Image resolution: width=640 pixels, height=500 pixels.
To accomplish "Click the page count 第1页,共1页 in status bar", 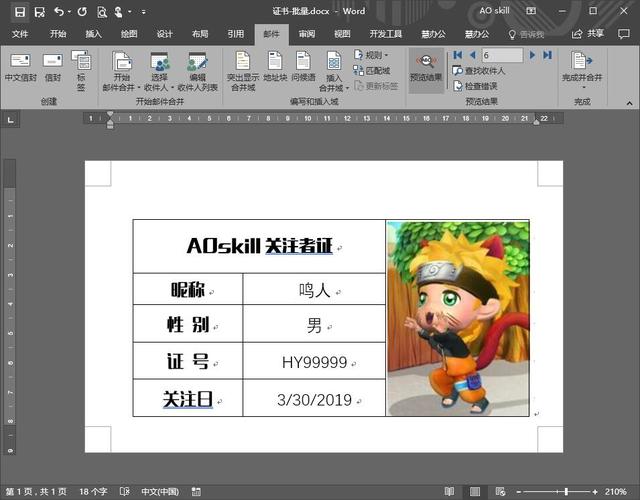I will [36, 491].
